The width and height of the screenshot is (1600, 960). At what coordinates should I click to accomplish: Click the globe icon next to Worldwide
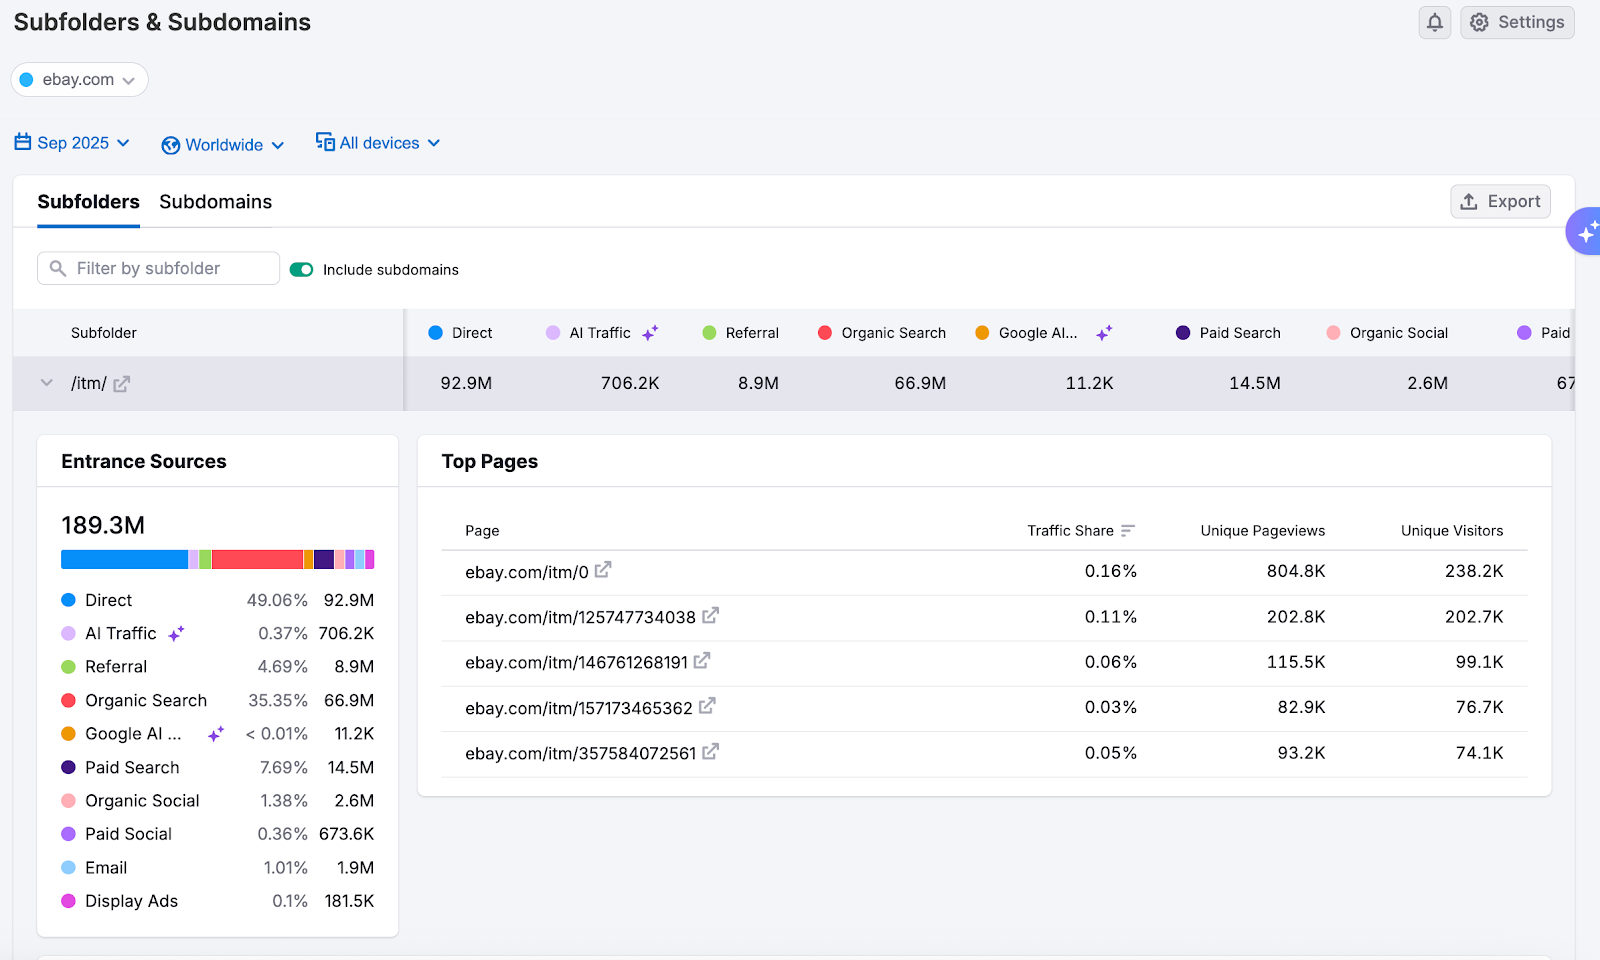pyautogui.click(x=171, y=144)
